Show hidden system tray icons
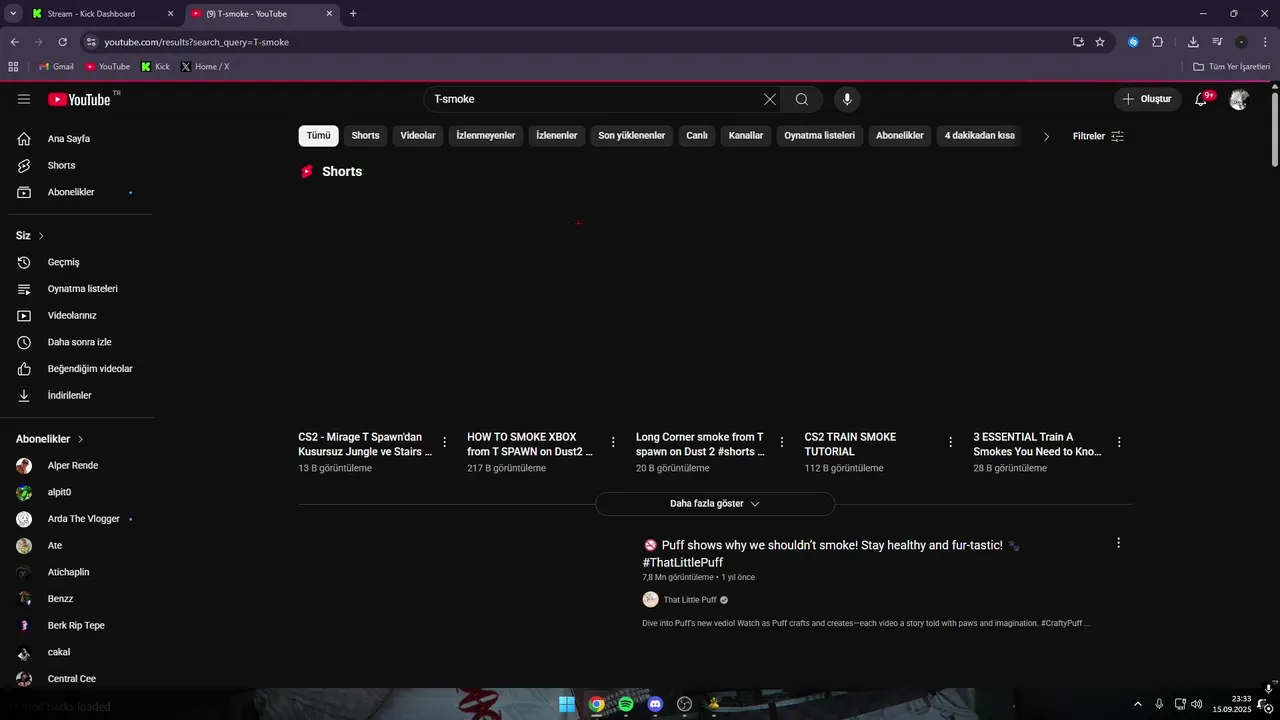Viewport: 1280px width, 720px height. 1138,704
